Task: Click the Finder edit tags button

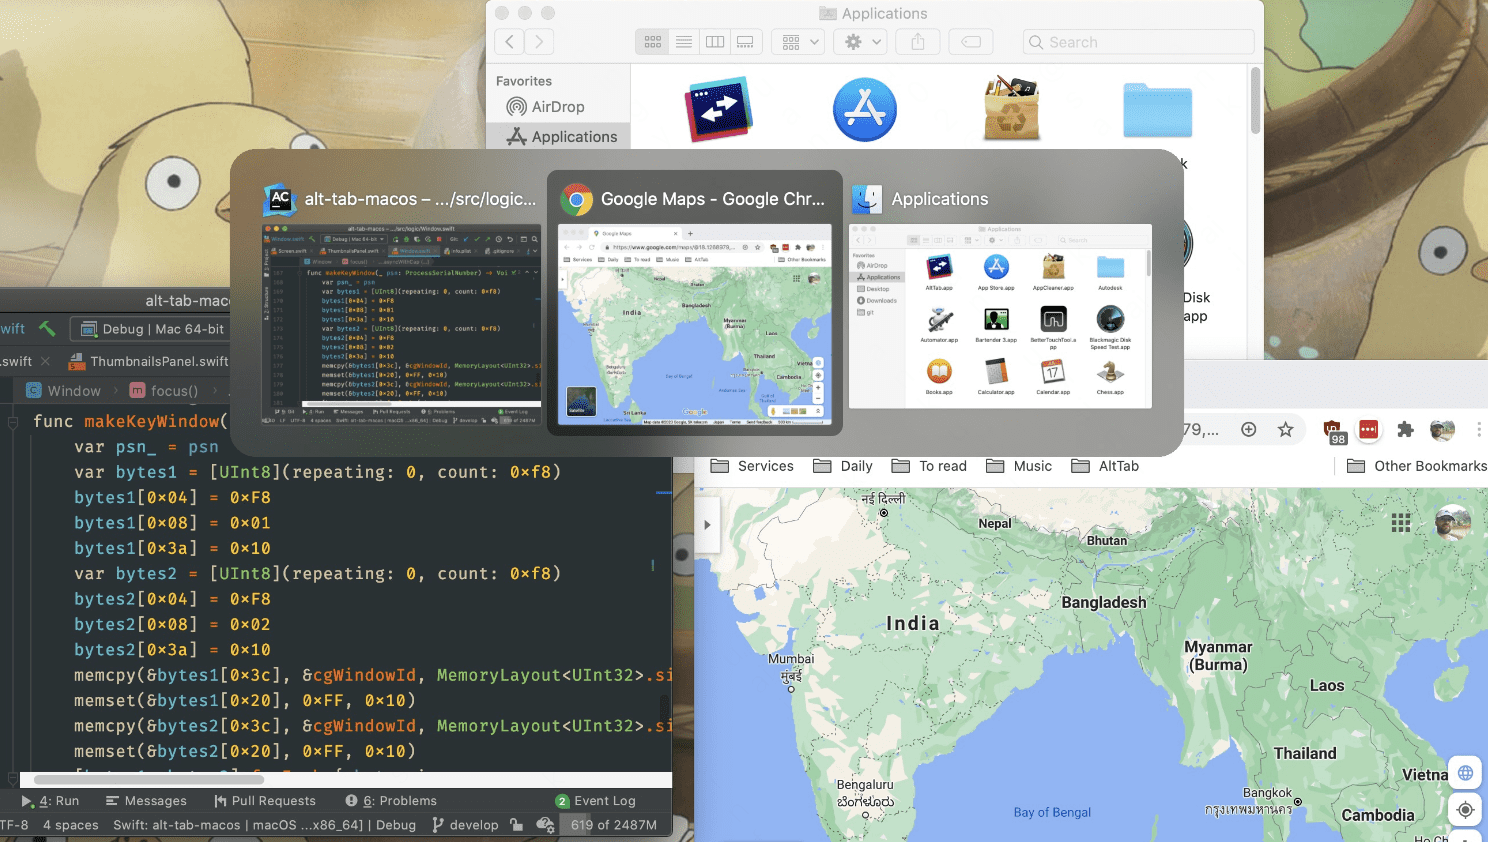Action: pos(971,42)
